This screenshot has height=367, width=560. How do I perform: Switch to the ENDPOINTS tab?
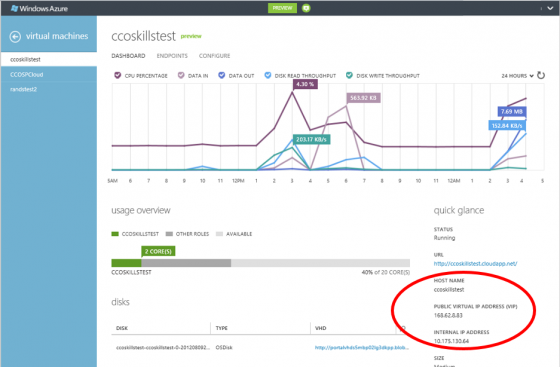point(172,56)
